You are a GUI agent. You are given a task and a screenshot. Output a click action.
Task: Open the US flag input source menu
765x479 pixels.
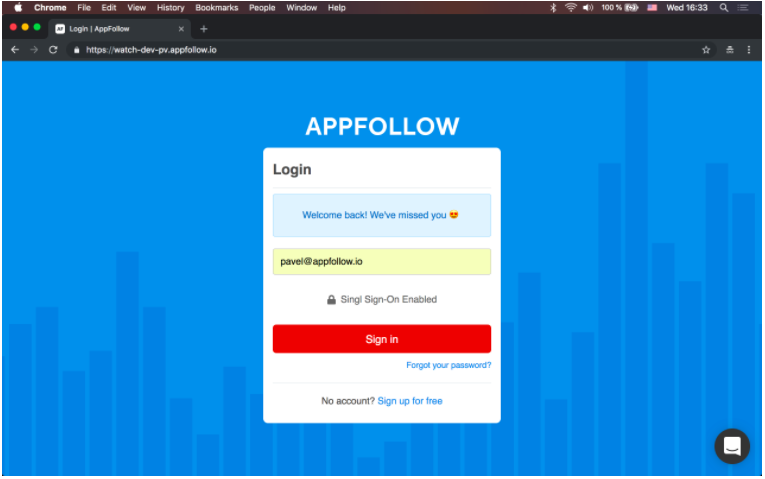652,8
